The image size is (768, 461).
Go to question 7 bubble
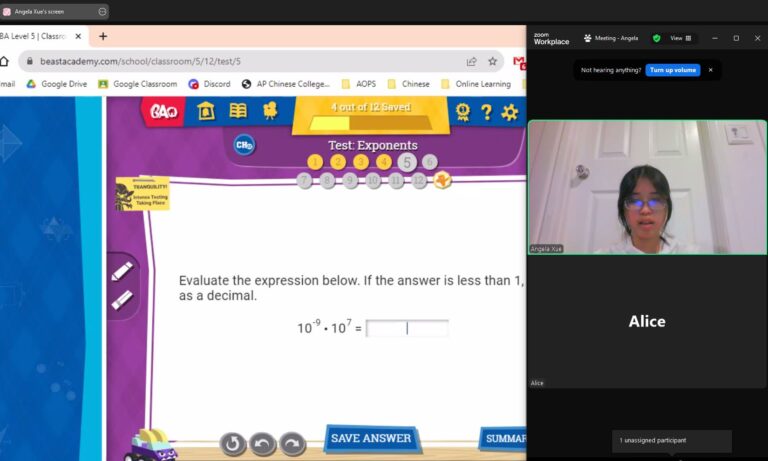[x=304, y=181]
